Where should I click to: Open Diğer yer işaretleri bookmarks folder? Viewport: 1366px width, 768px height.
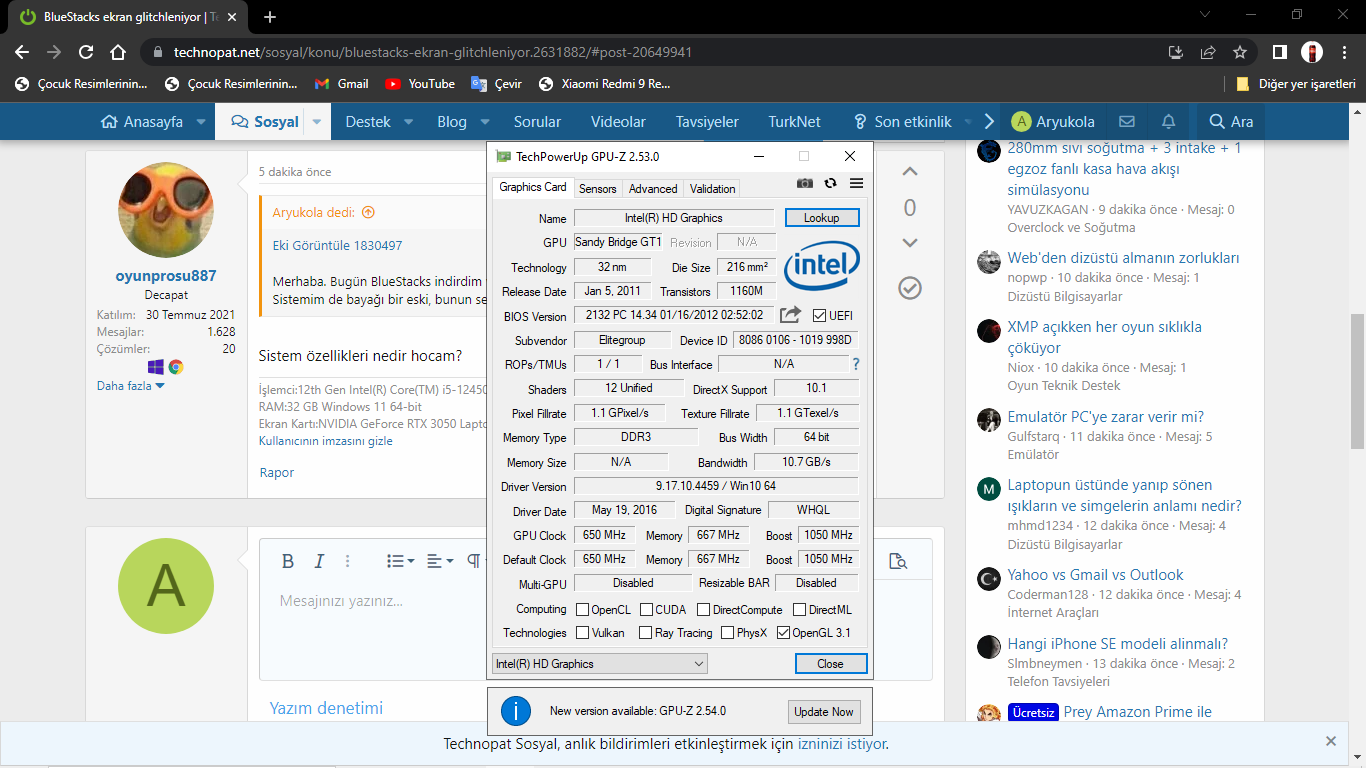click(1296, 84)
